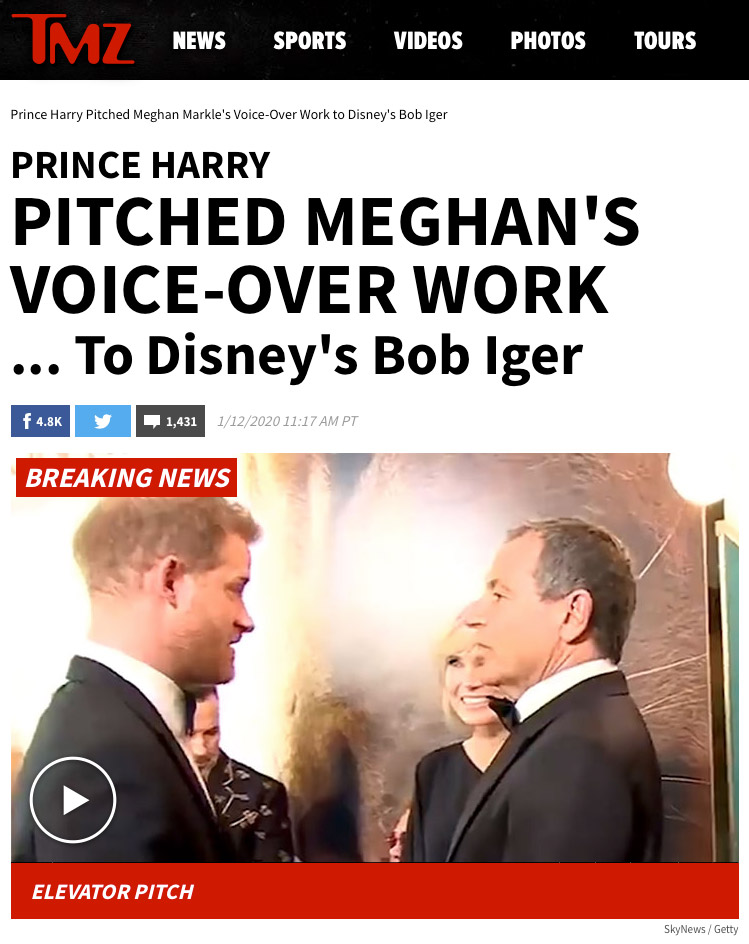
Task: Click the gray-haired man in the video still
Action: pos(560,692)
